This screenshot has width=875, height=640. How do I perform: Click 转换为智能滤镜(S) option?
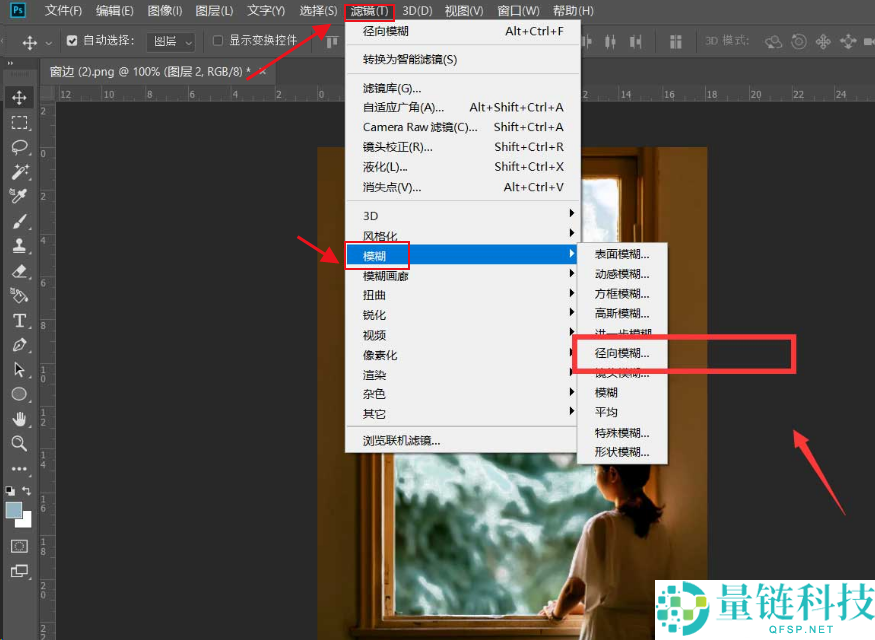(x=409, y=59)
